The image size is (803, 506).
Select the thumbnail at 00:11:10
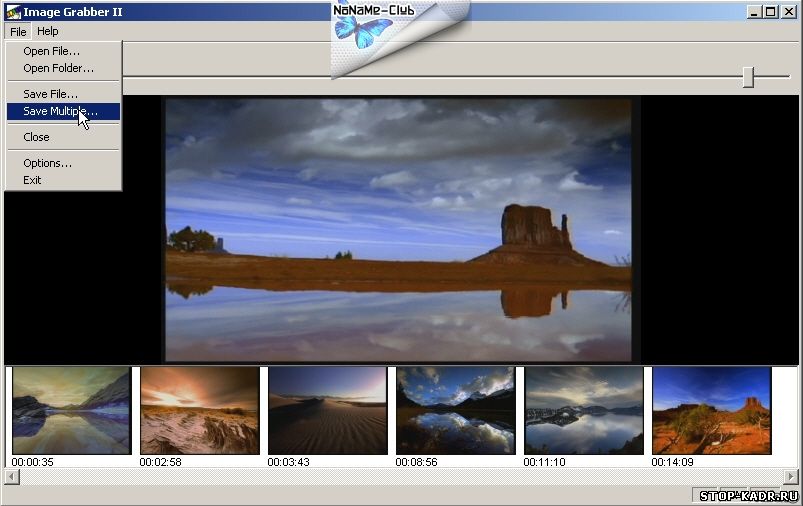[x=584, y=410]
